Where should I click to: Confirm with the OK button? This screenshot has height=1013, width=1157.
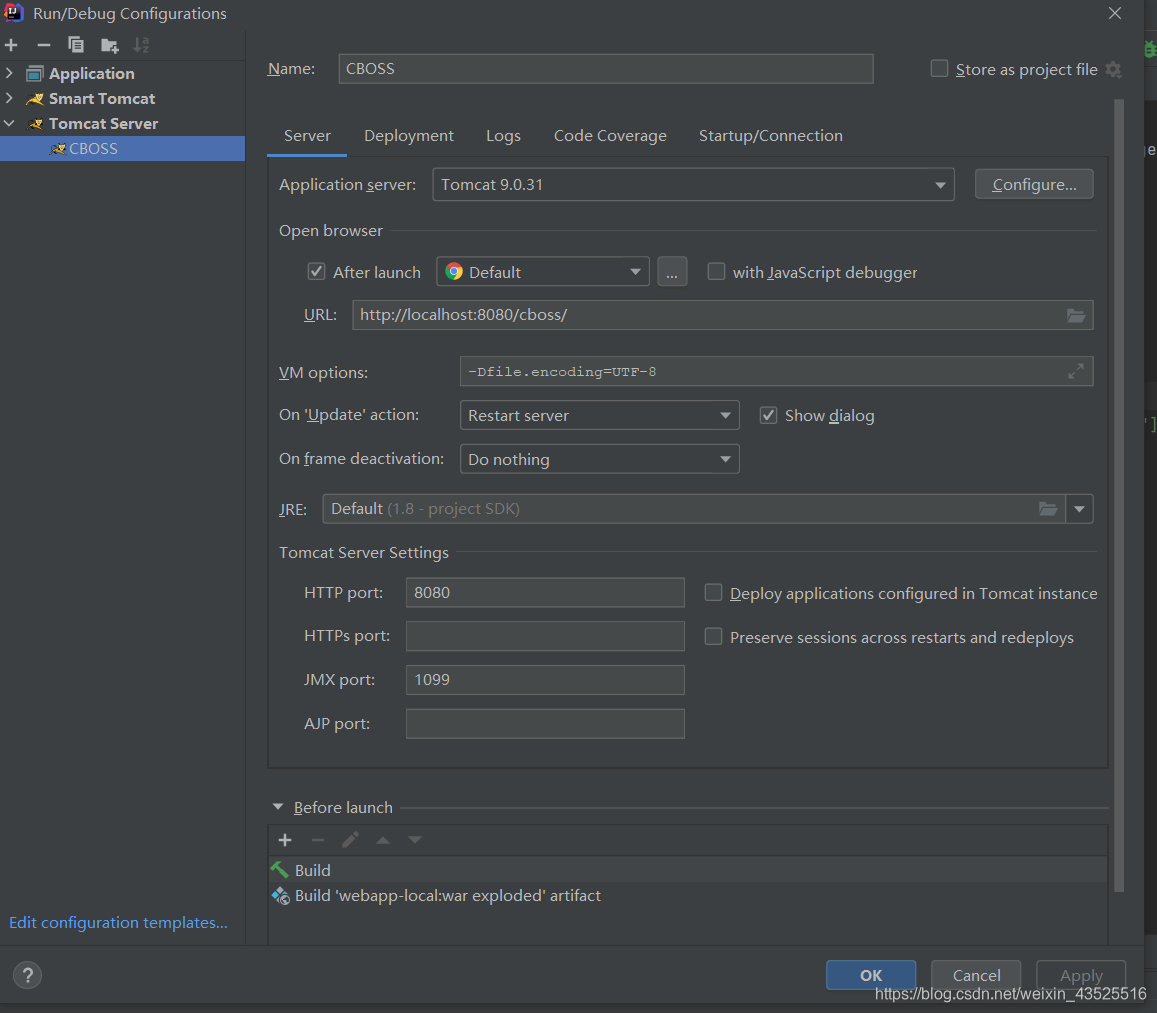pos(871,975)
